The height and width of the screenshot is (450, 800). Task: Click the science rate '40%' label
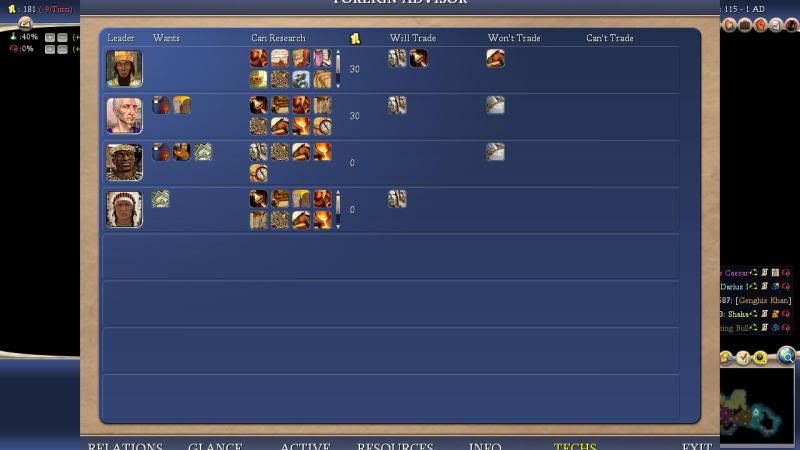pyautogui.click(x=29, y=37)
